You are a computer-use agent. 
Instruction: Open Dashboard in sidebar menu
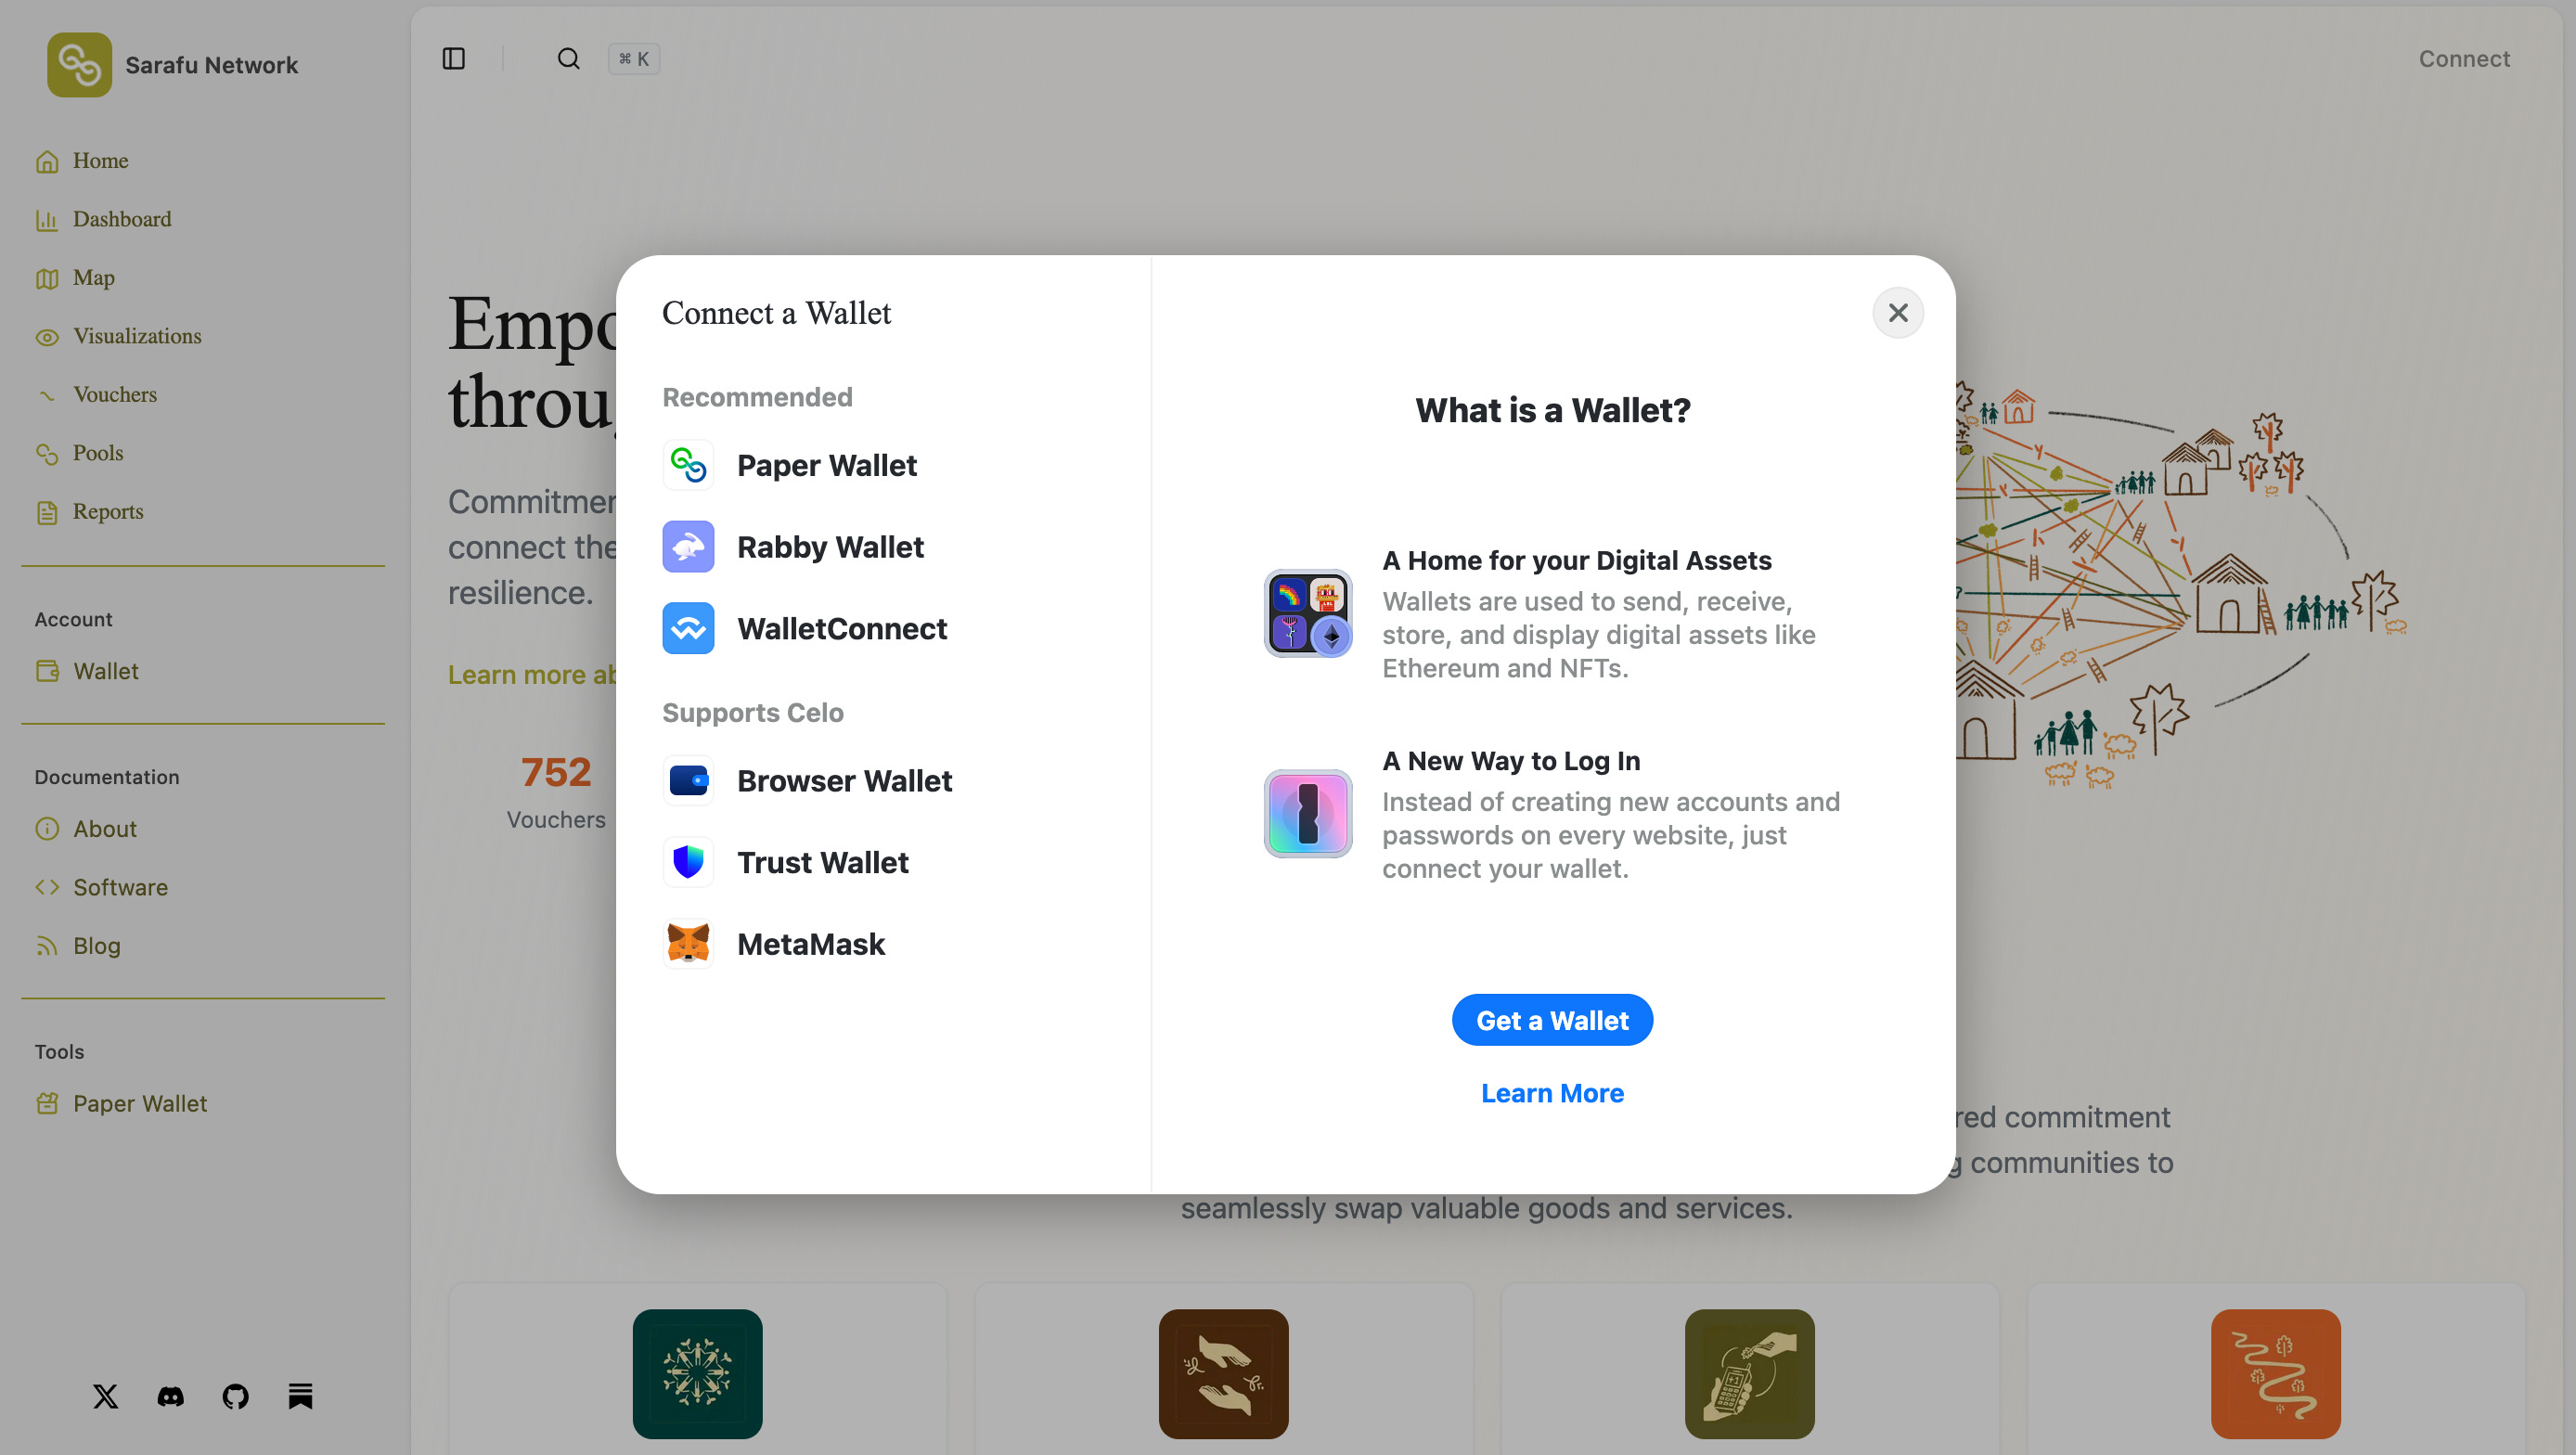pyautogui.click(x=121, y=219)
